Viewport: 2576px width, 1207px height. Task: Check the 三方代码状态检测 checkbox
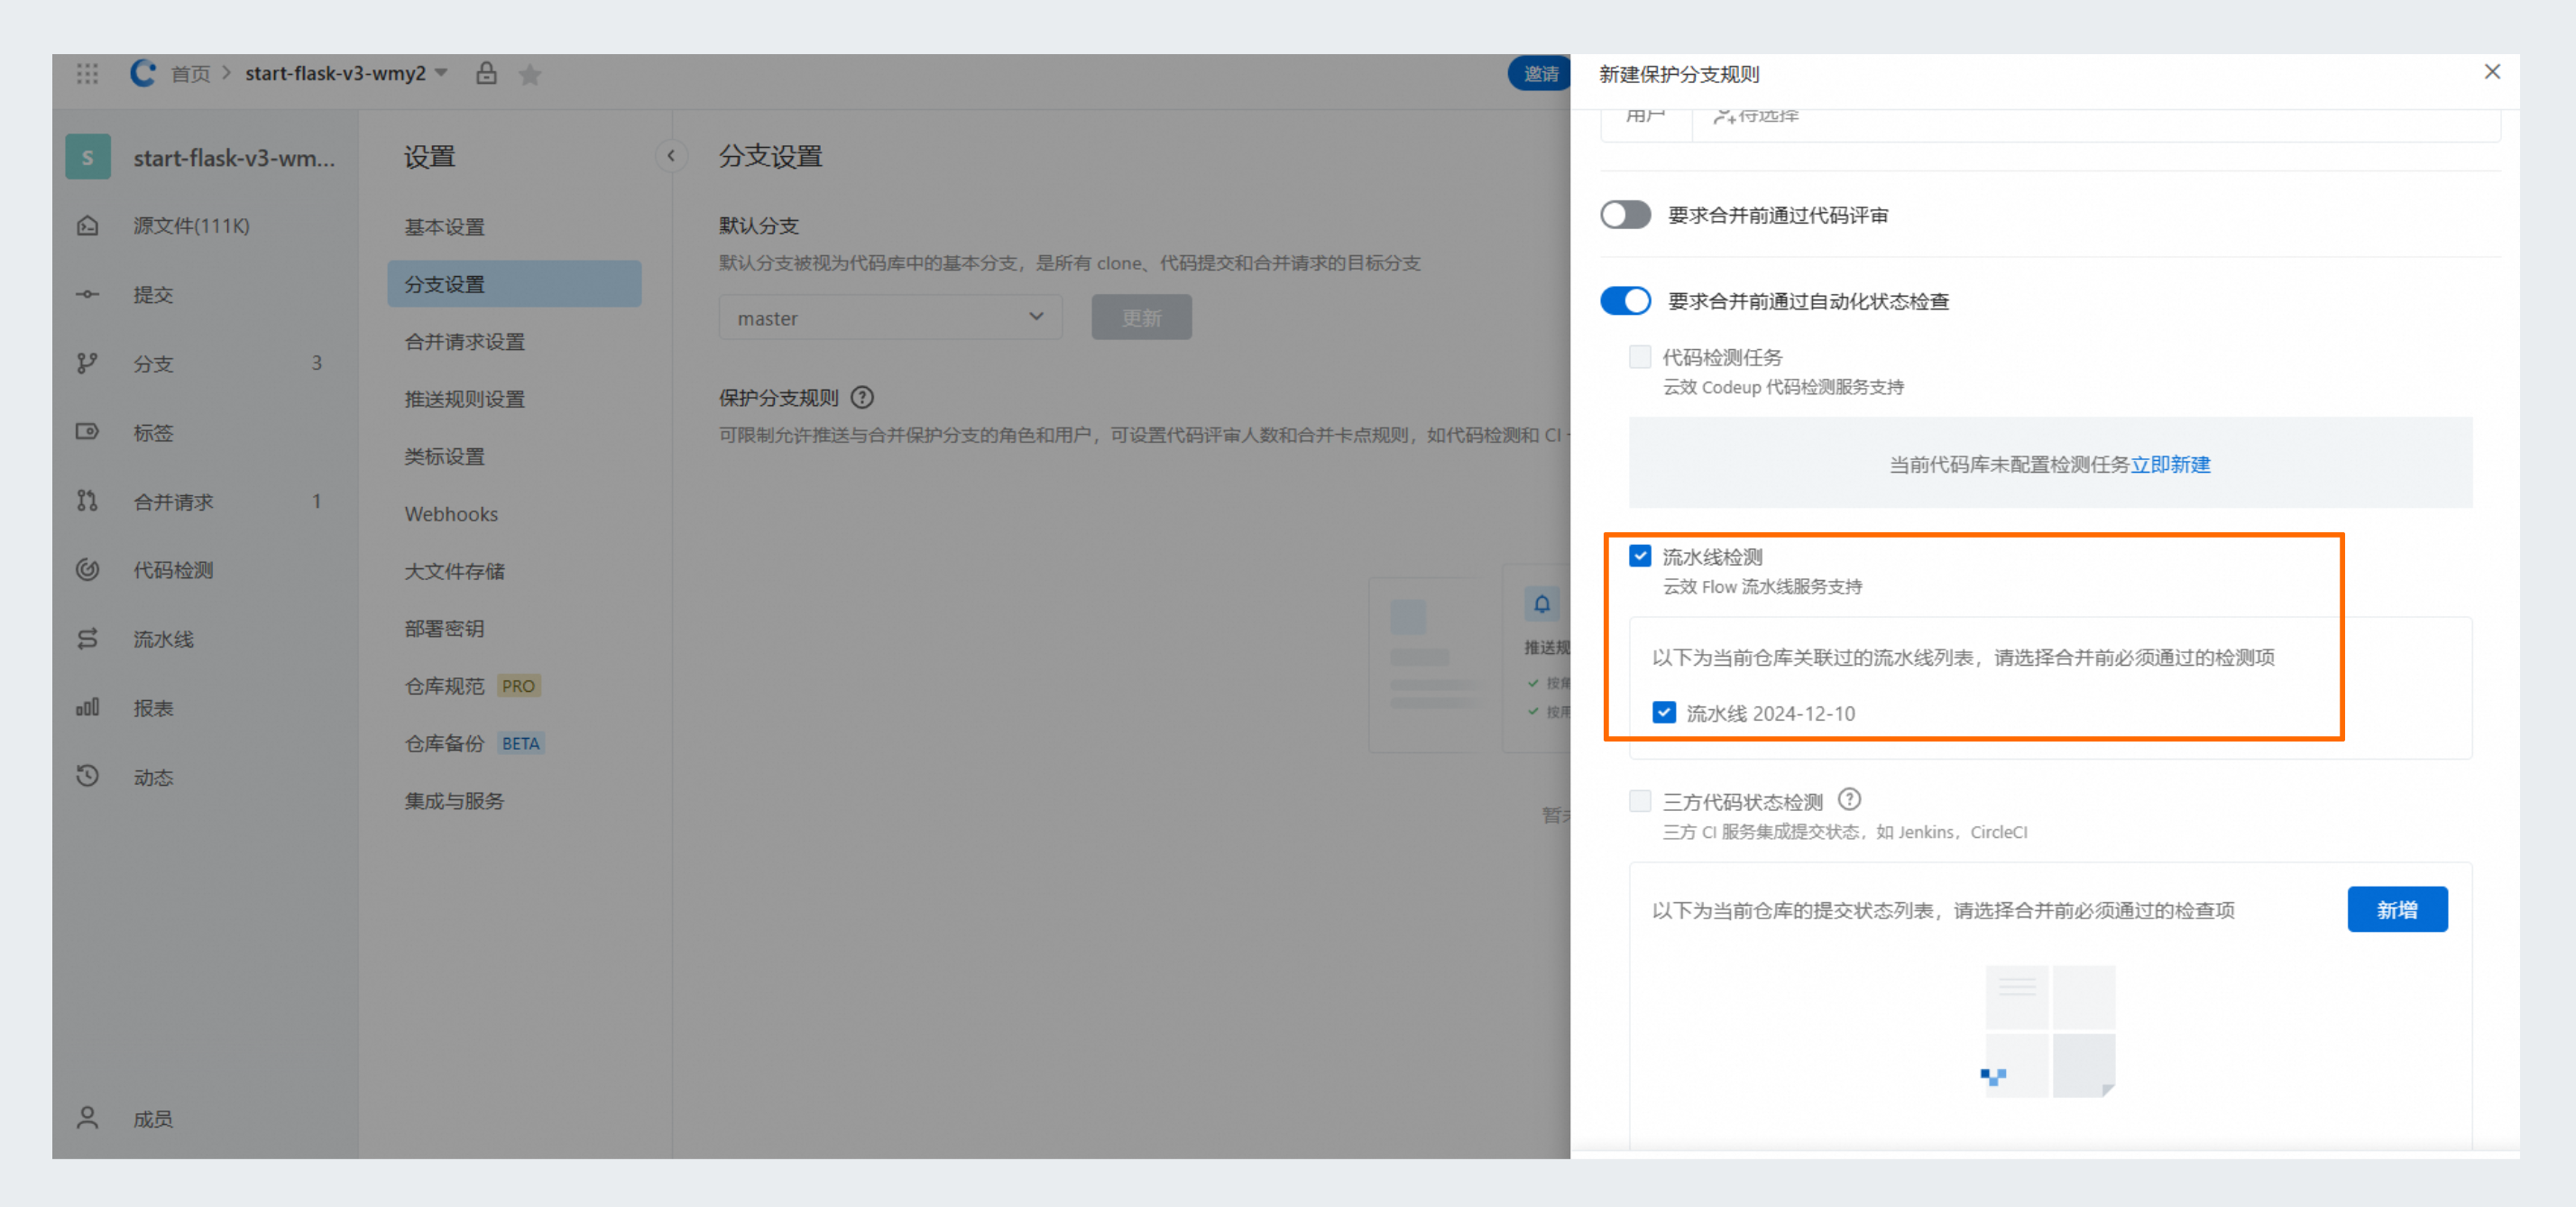click(x=1640, y=801)
